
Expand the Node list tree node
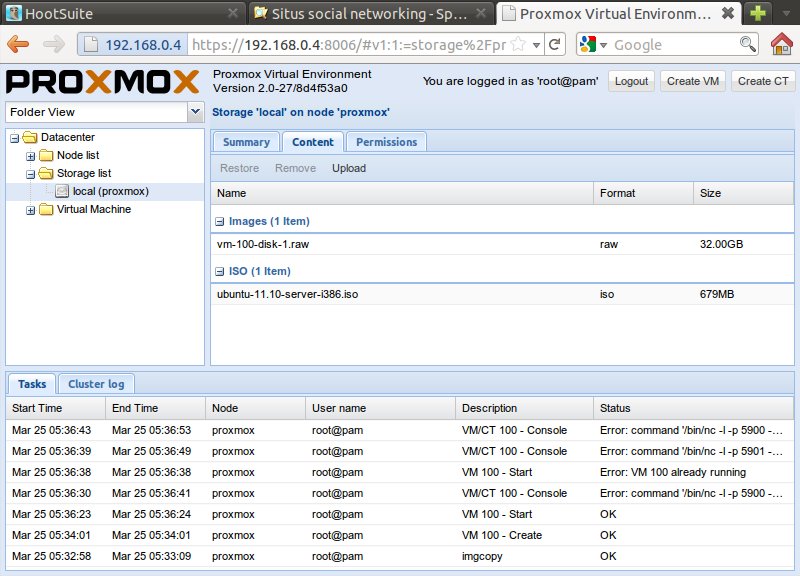pyautogui.click(x=30, y=156)
